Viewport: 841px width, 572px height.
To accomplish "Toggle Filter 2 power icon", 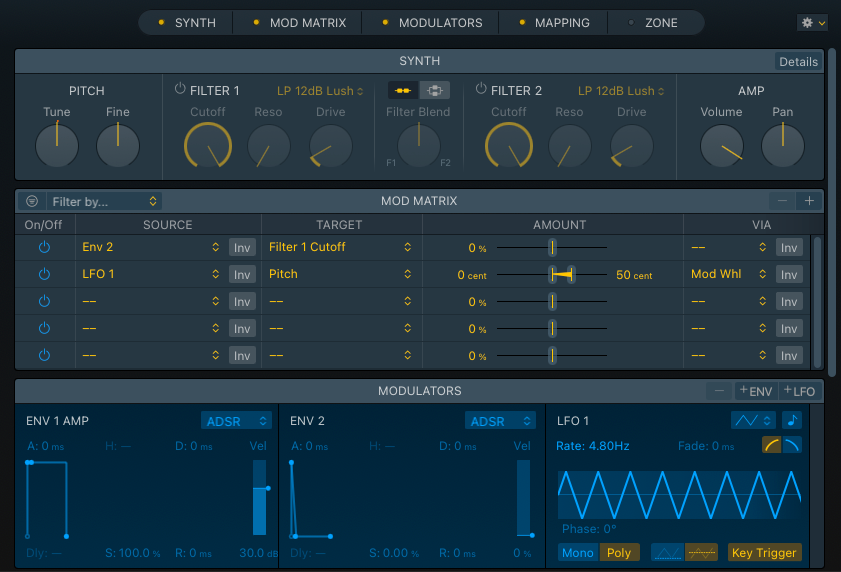I will (x=481, y=89).
